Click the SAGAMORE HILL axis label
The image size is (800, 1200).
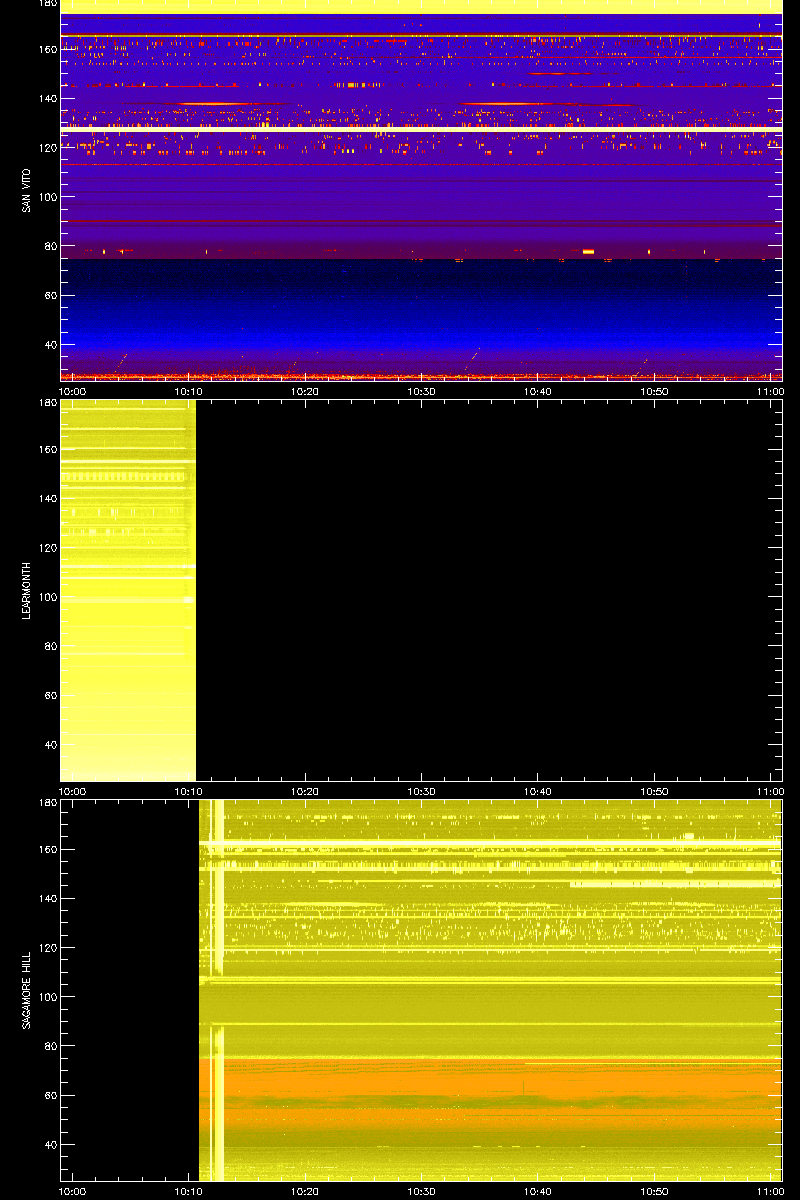[27, 990]
